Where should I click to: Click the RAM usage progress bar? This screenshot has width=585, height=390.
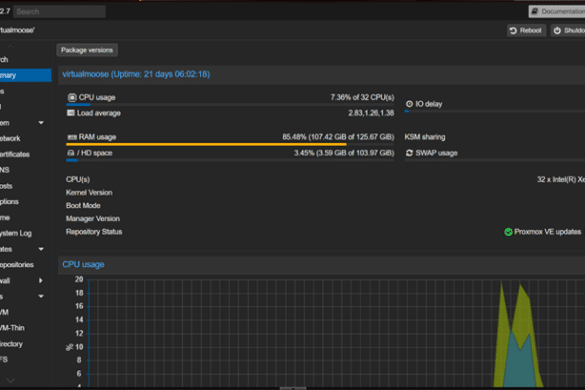pos(230,144)
